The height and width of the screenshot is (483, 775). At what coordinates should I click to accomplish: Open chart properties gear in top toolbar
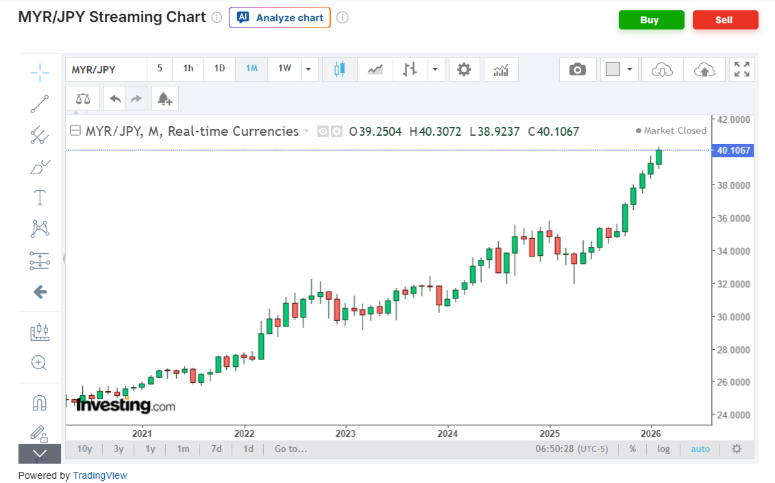pos(462,69)
